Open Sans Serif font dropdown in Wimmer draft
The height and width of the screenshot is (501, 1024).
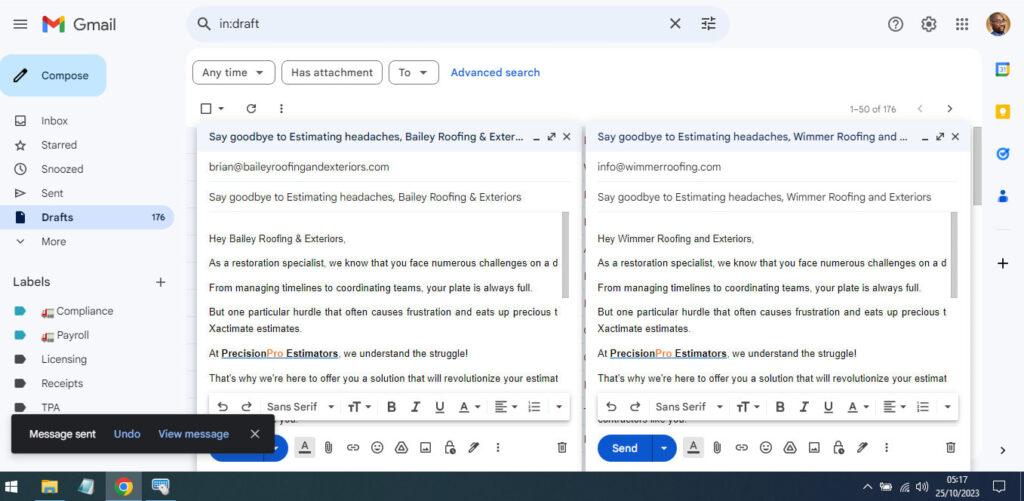688,407
